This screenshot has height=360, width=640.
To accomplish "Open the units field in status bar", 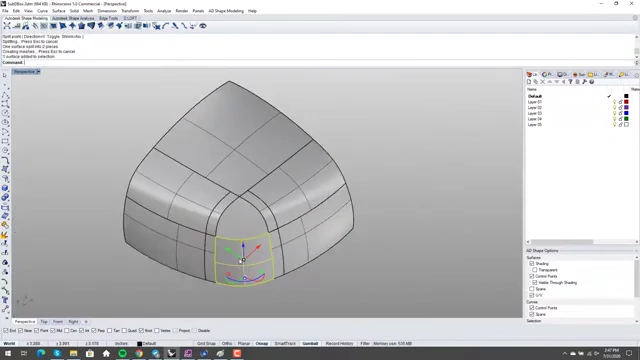I will [x=121, y=344].
